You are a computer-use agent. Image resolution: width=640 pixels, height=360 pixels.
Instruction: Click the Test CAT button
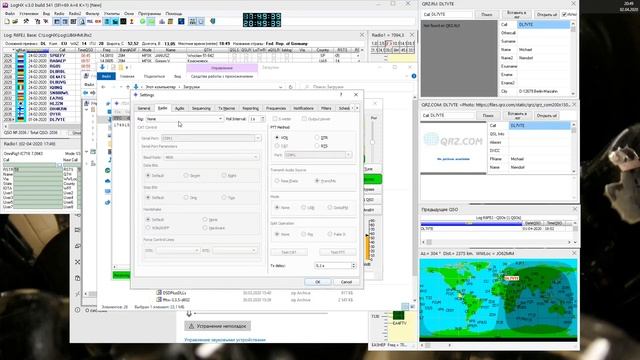tap(289, 252)
